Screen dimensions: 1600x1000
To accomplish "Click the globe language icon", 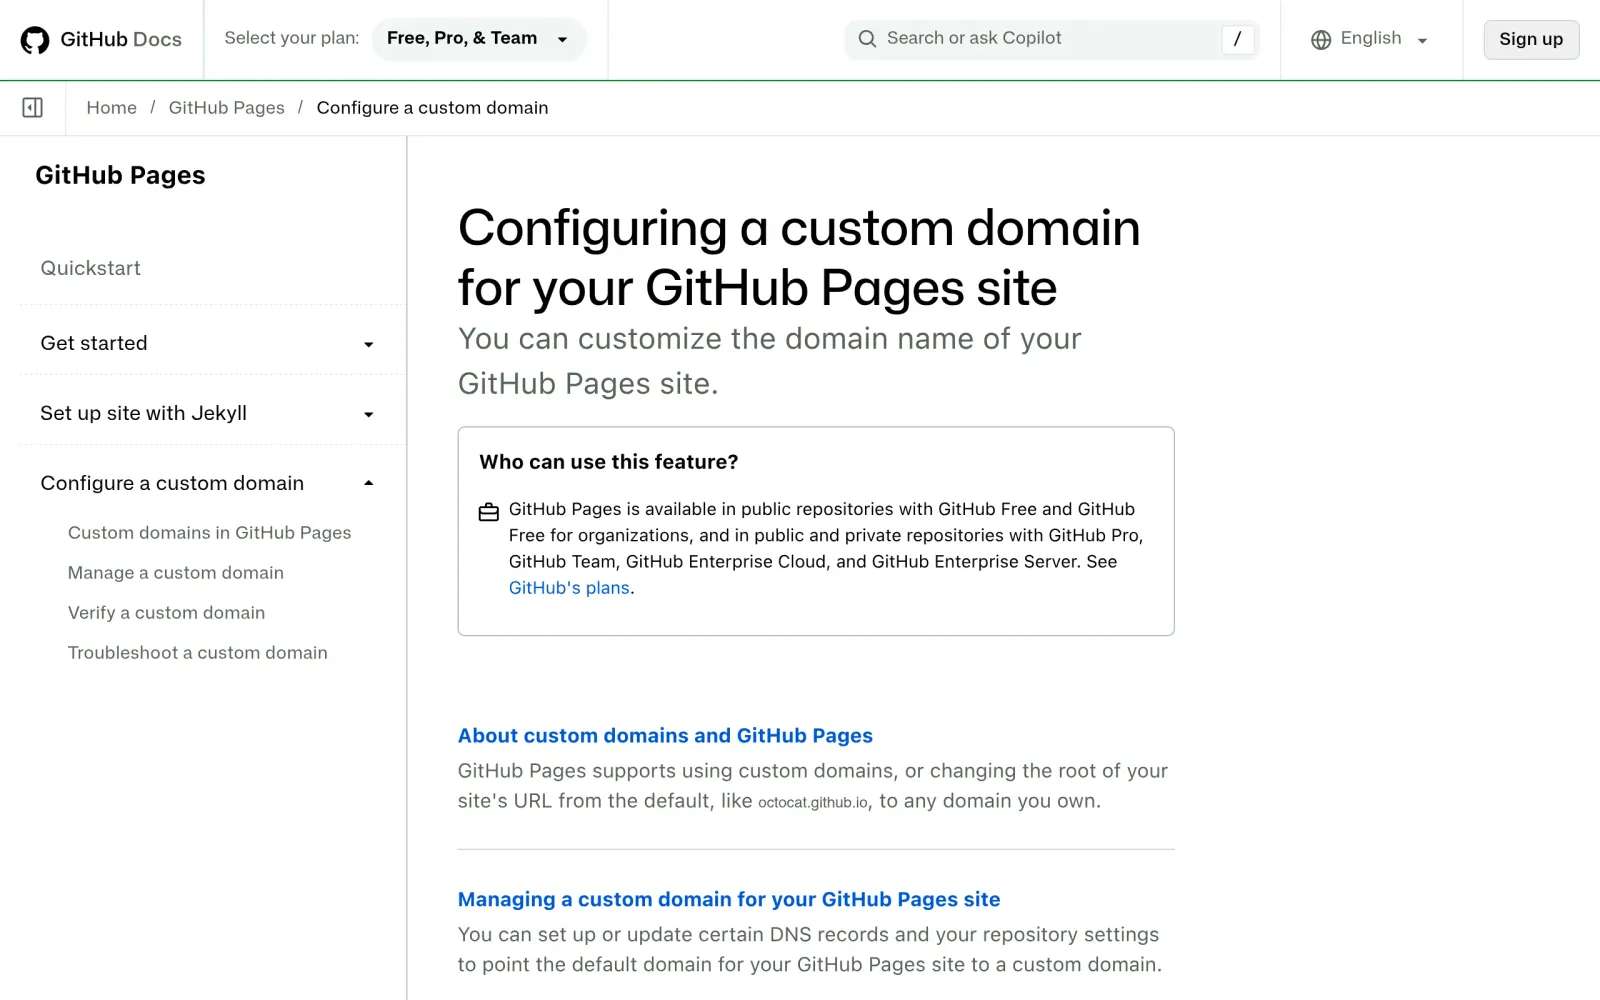I will point(1321,40).
